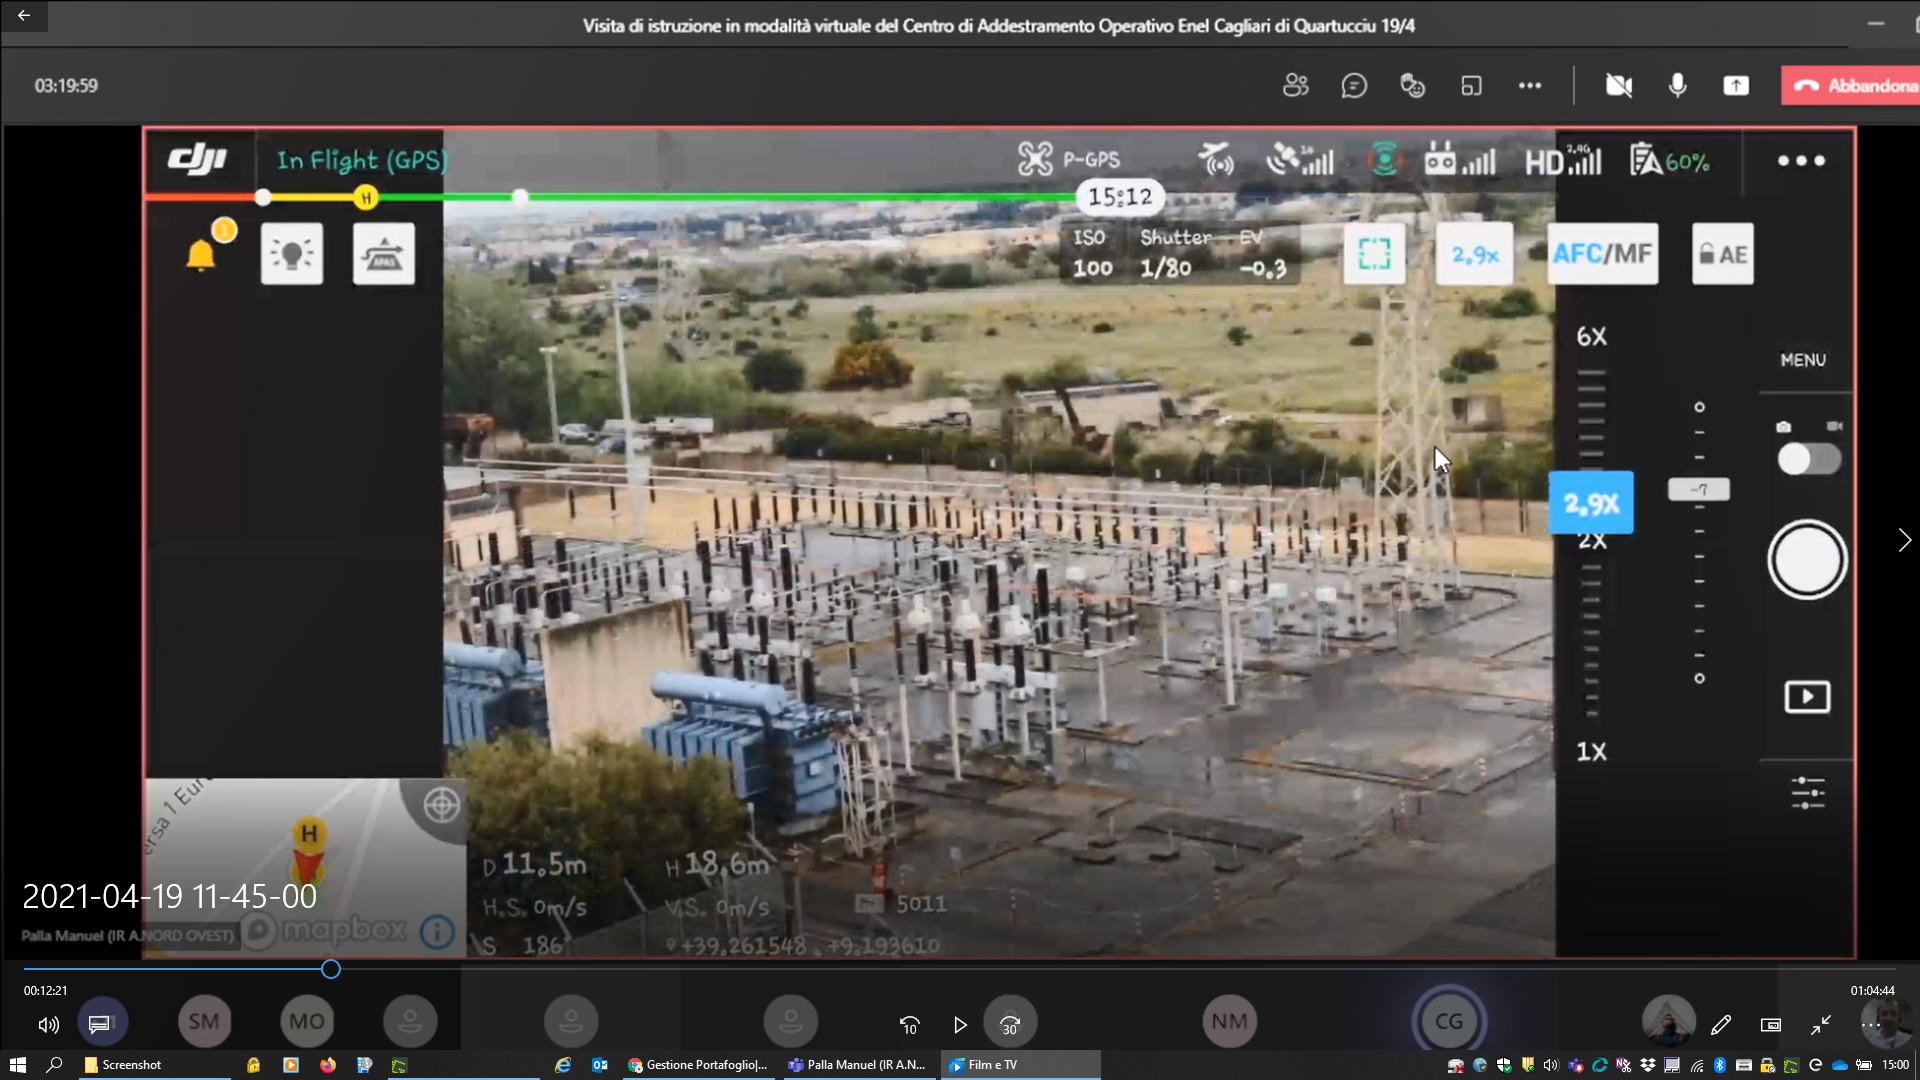This screenshot has height=1080, width=1920.
Task: Open camera settings sliders icon
Action: click(1807, 793)
